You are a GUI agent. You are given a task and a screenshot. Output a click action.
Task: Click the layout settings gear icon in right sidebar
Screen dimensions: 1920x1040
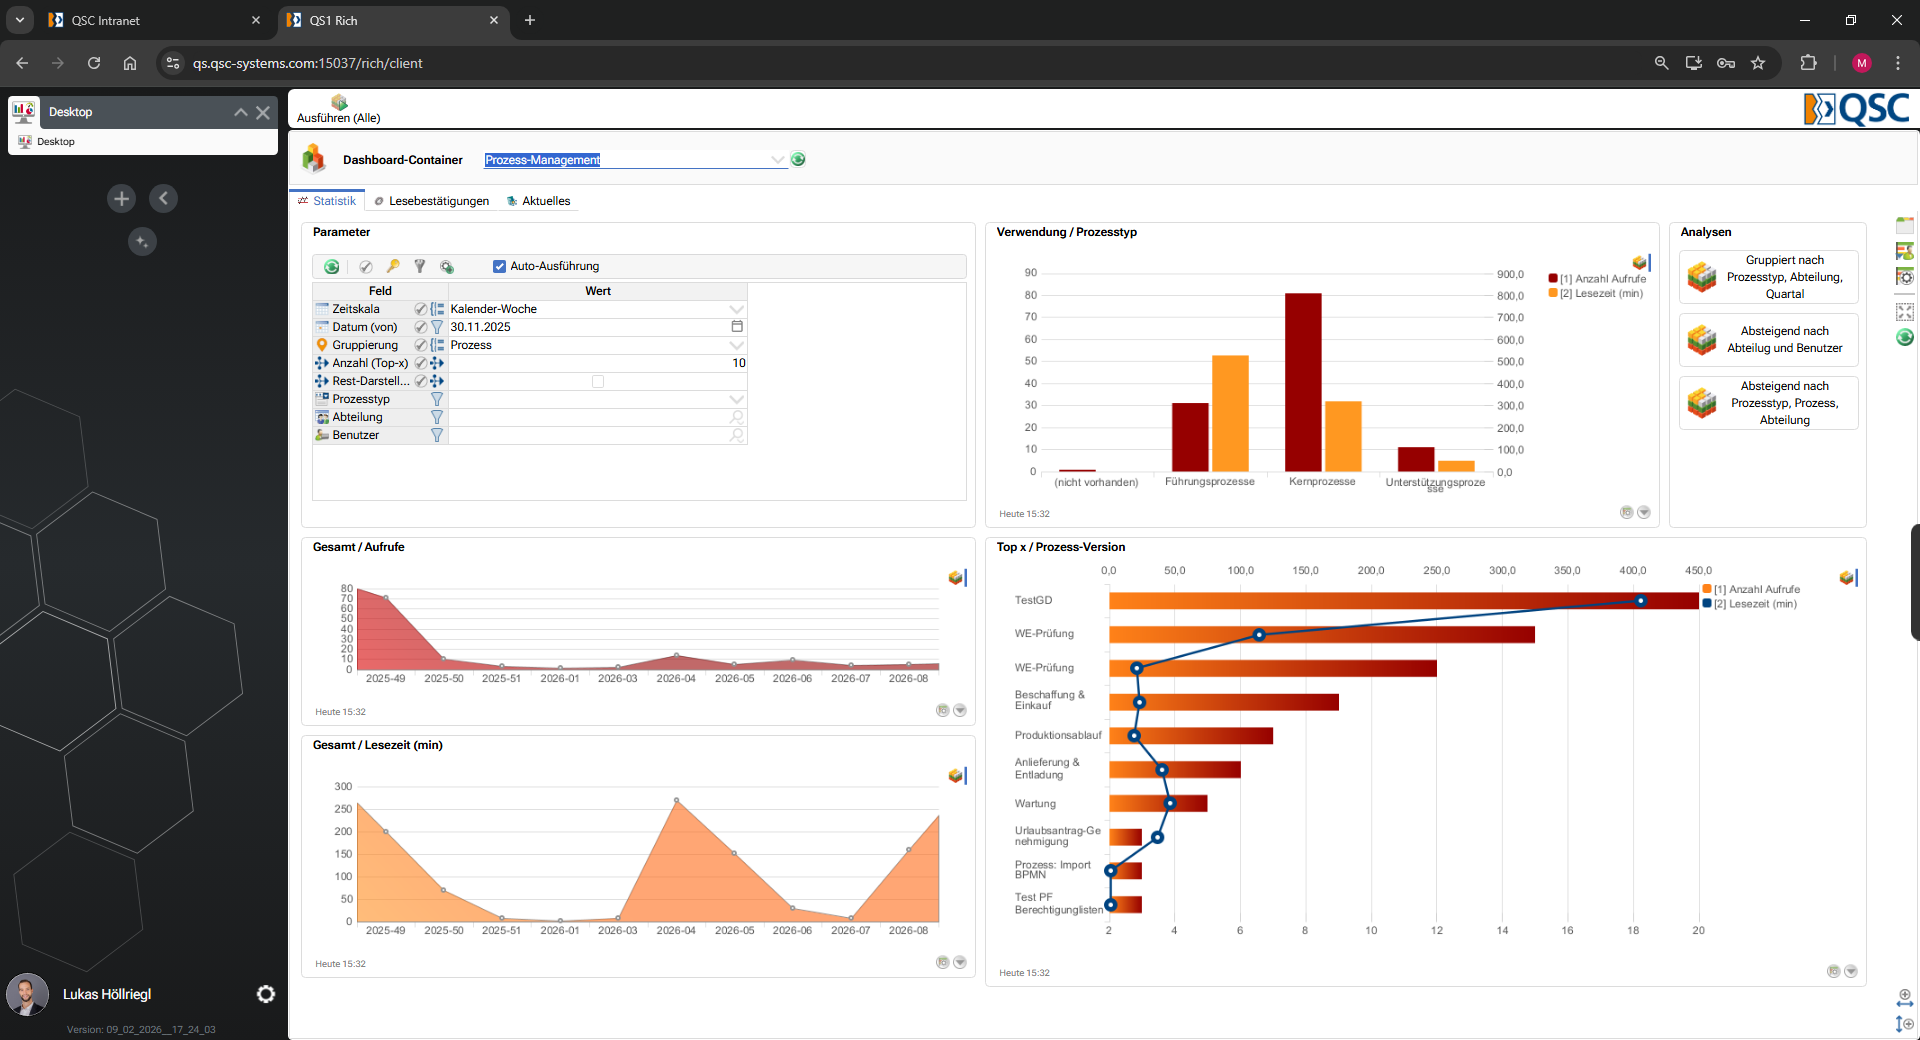[x=1905, y=277]
